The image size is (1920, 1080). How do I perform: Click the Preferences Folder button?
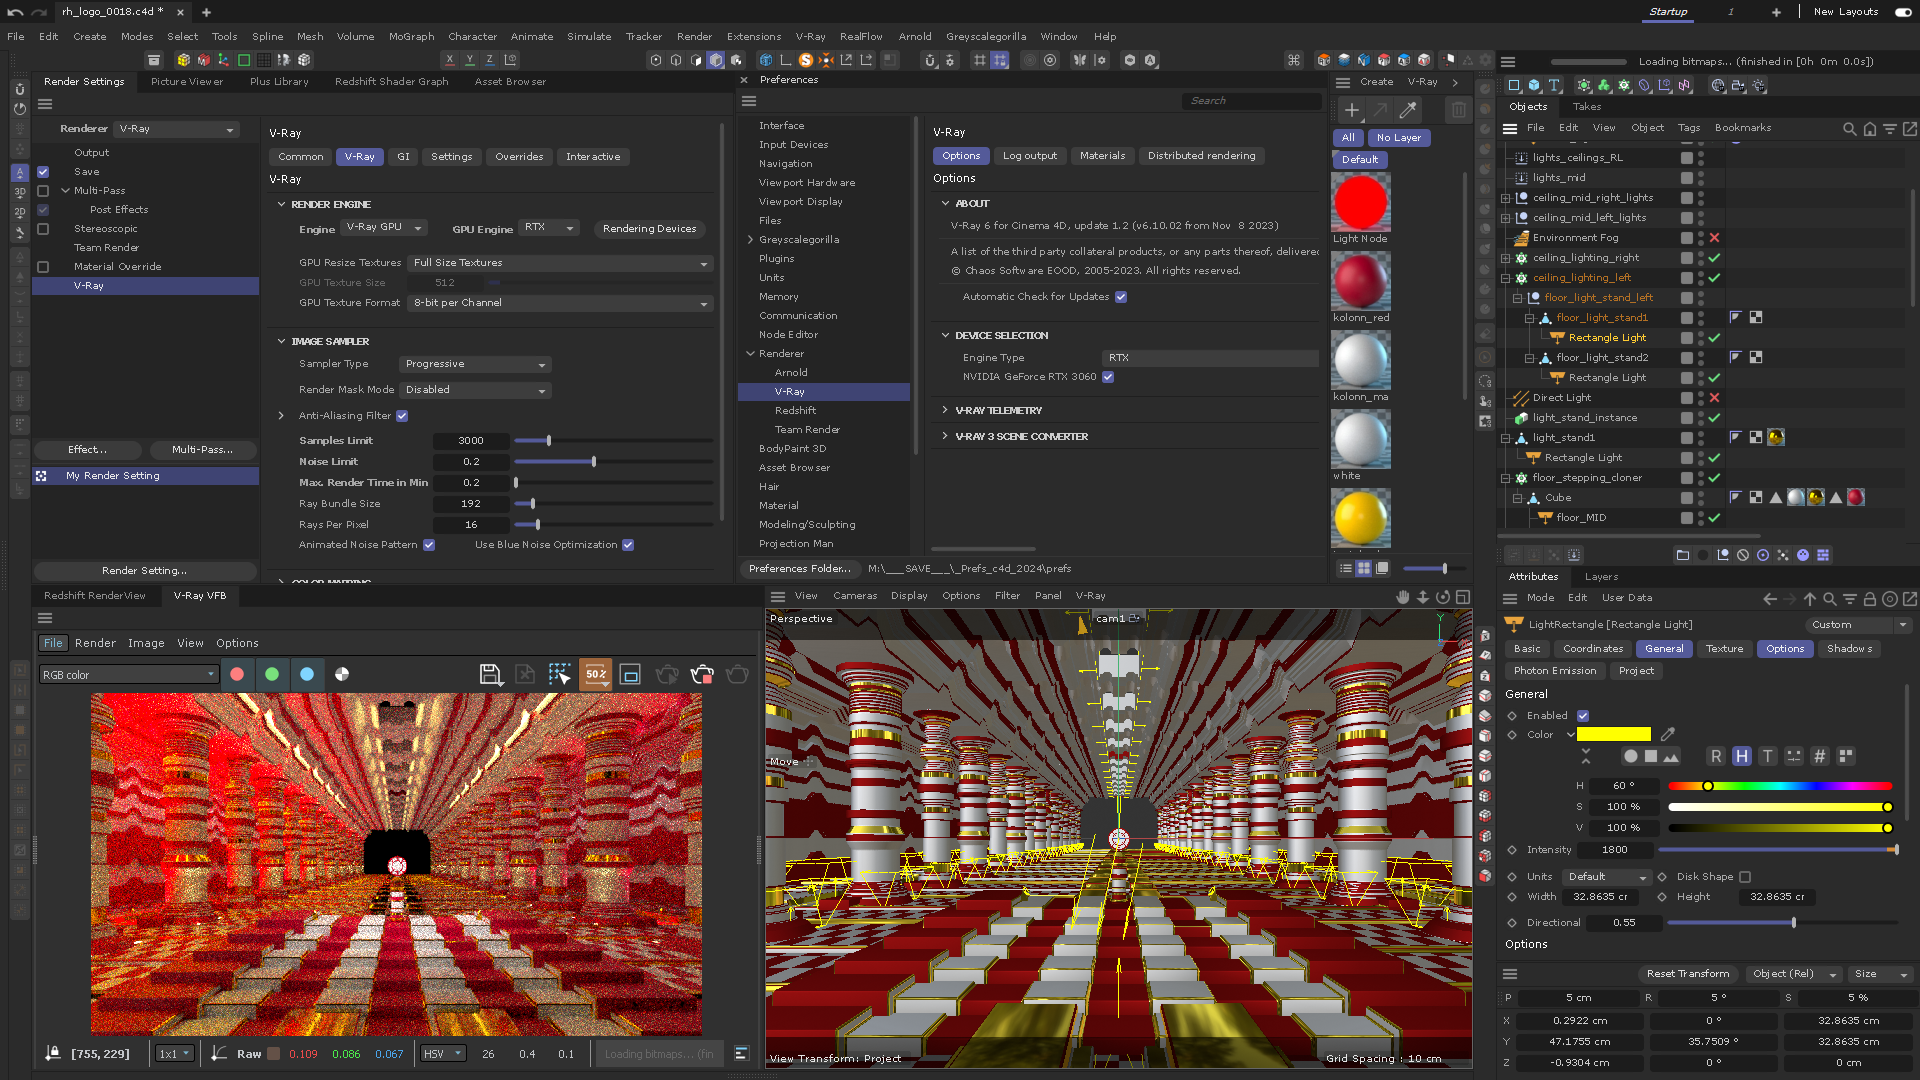(x=799, y=569)
